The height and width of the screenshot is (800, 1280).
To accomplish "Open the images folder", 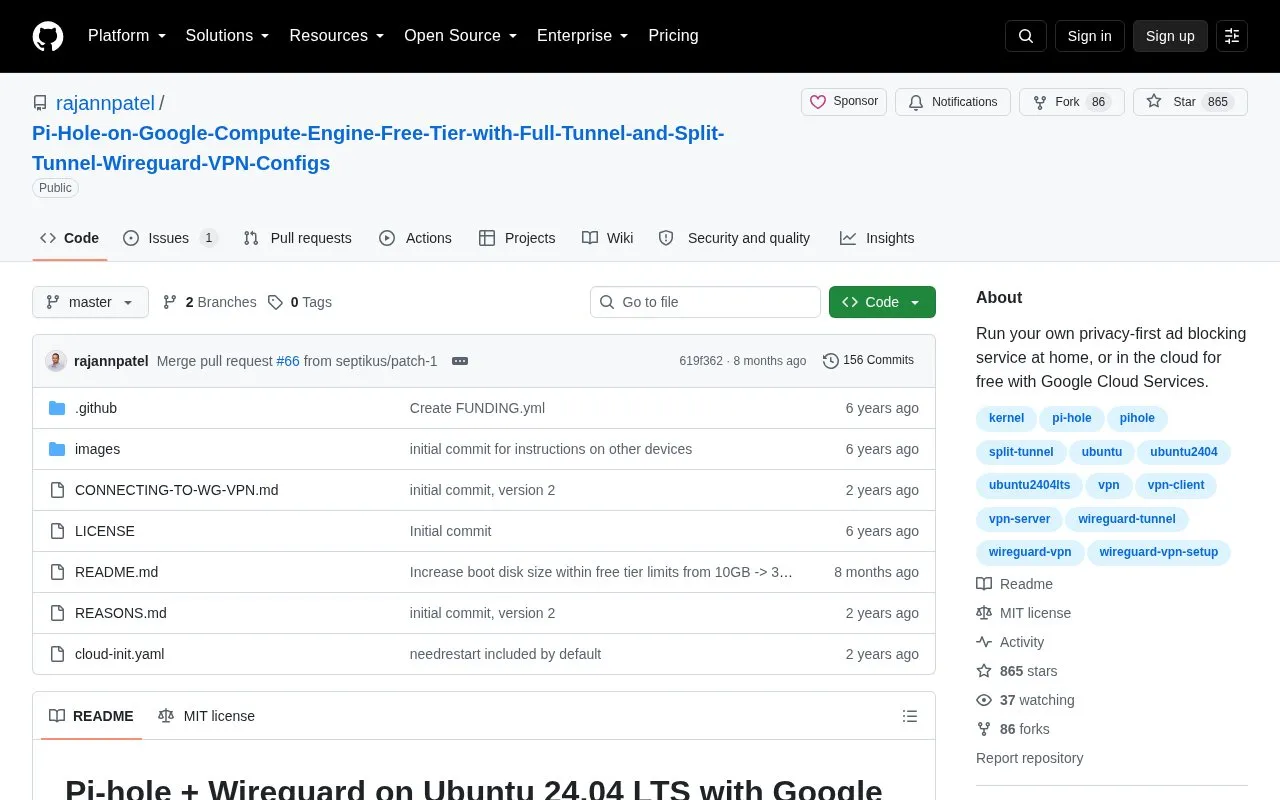I will pyautogui.click(x=97, y=449).
